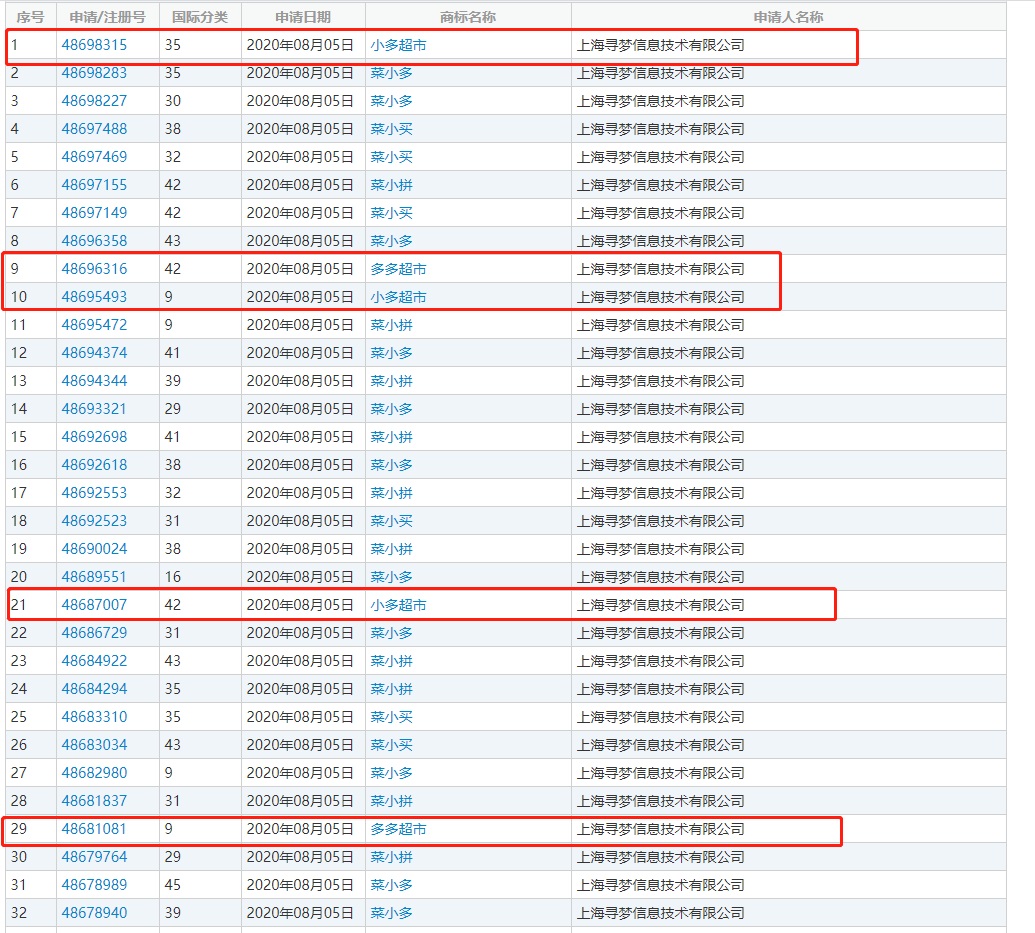Viewport: 1035px width, 933px height.
Task: Open application number 48678989
Action: (94, 885)
